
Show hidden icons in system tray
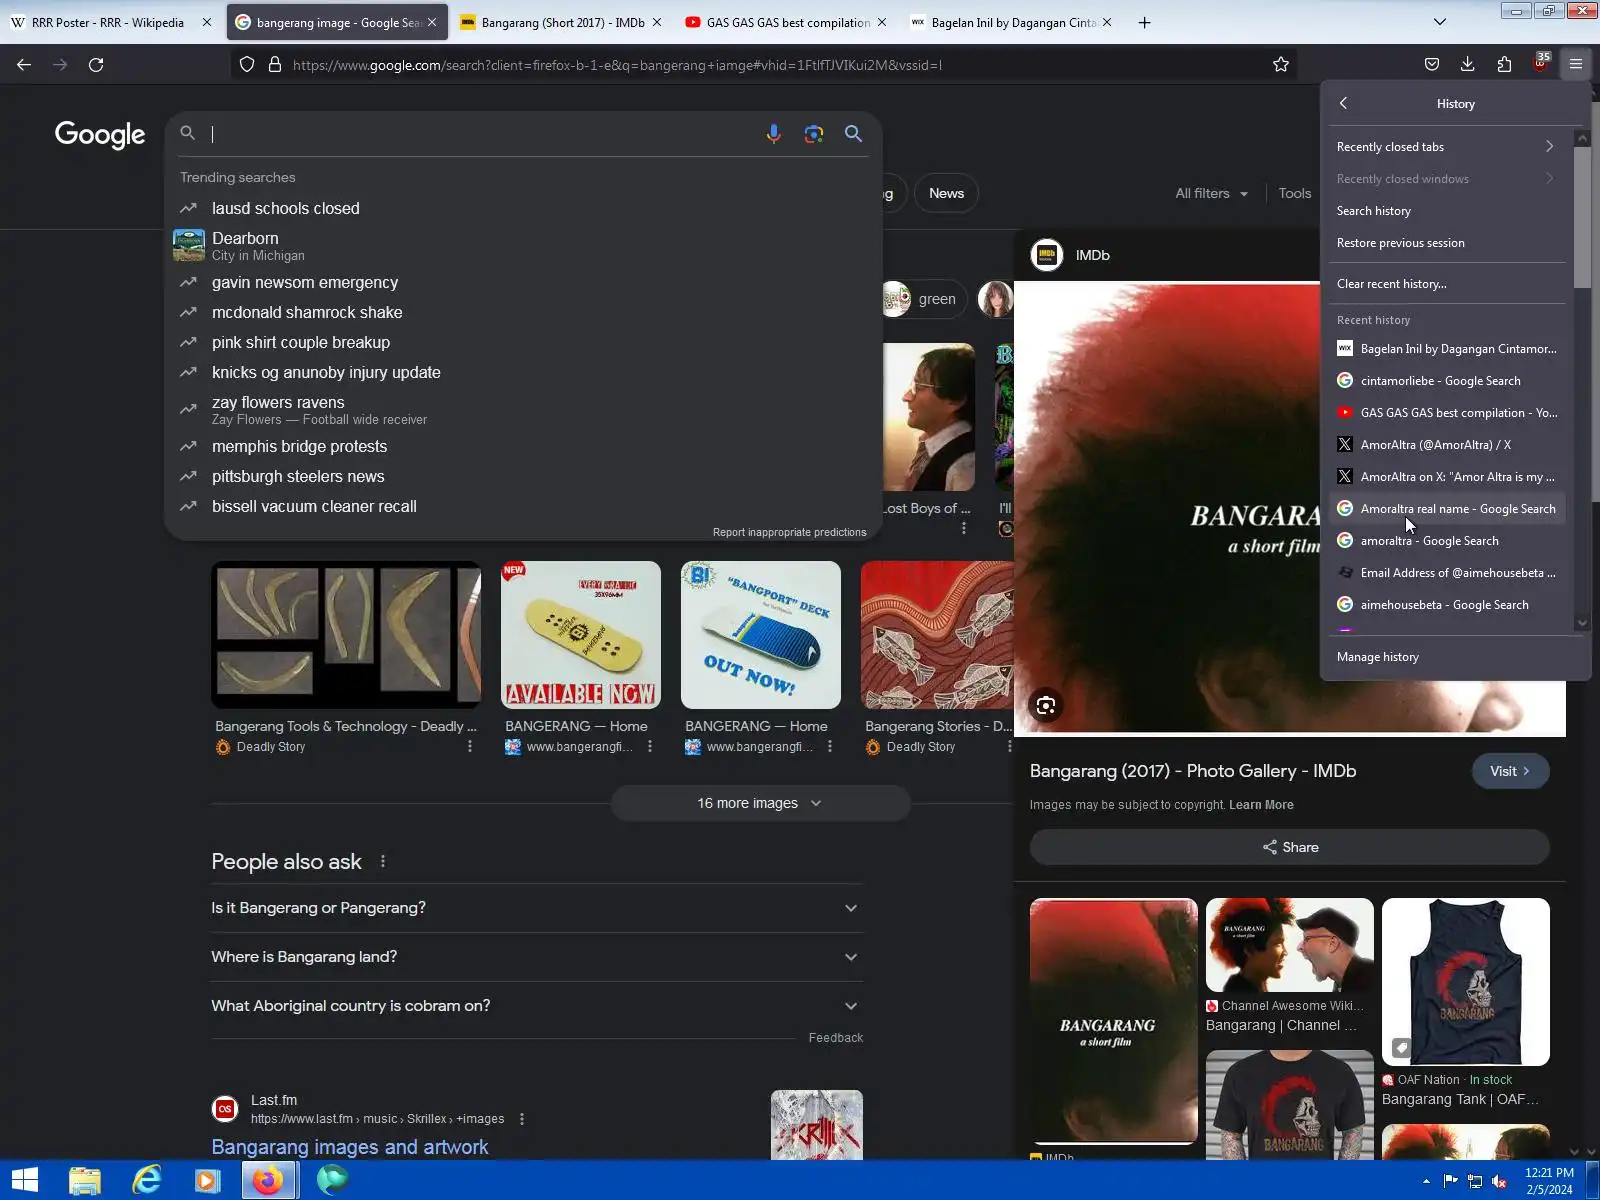click(x=1426, y=1181)
